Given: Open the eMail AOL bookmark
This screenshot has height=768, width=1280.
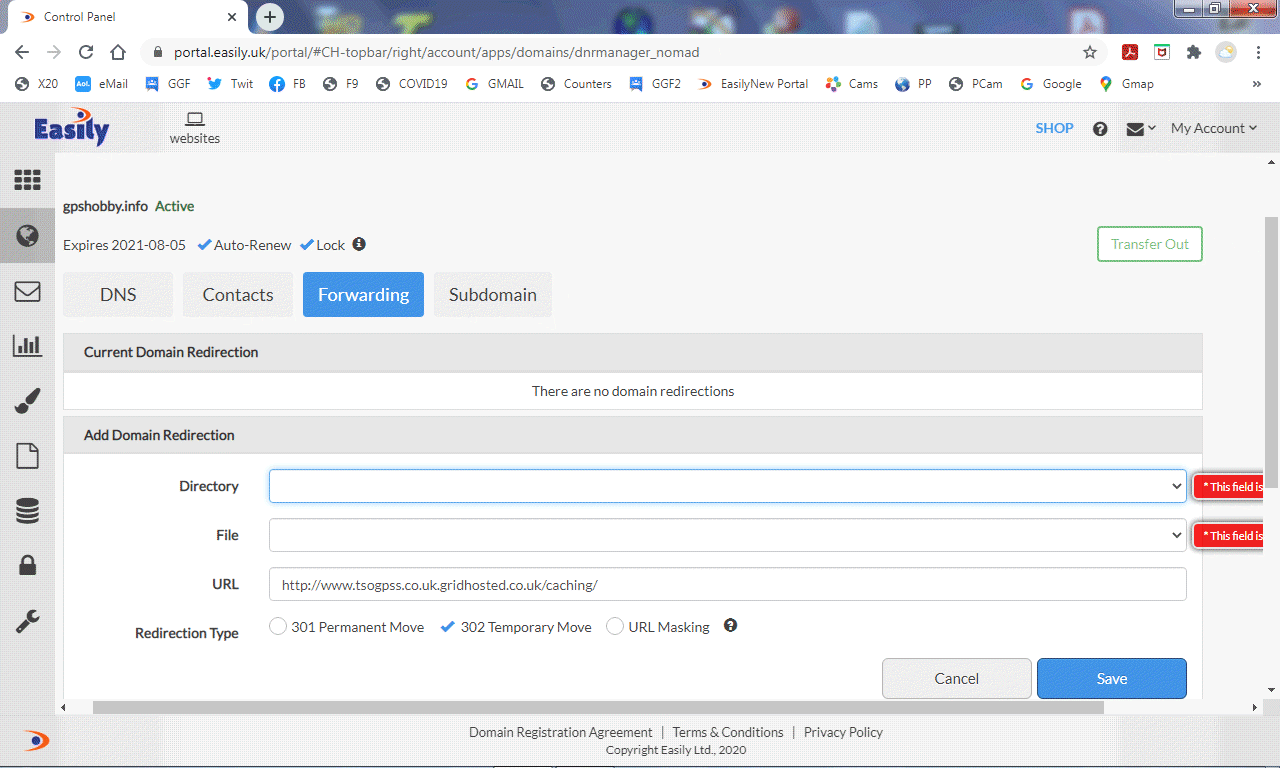Looking at the screenshot, I should [101, 84].
